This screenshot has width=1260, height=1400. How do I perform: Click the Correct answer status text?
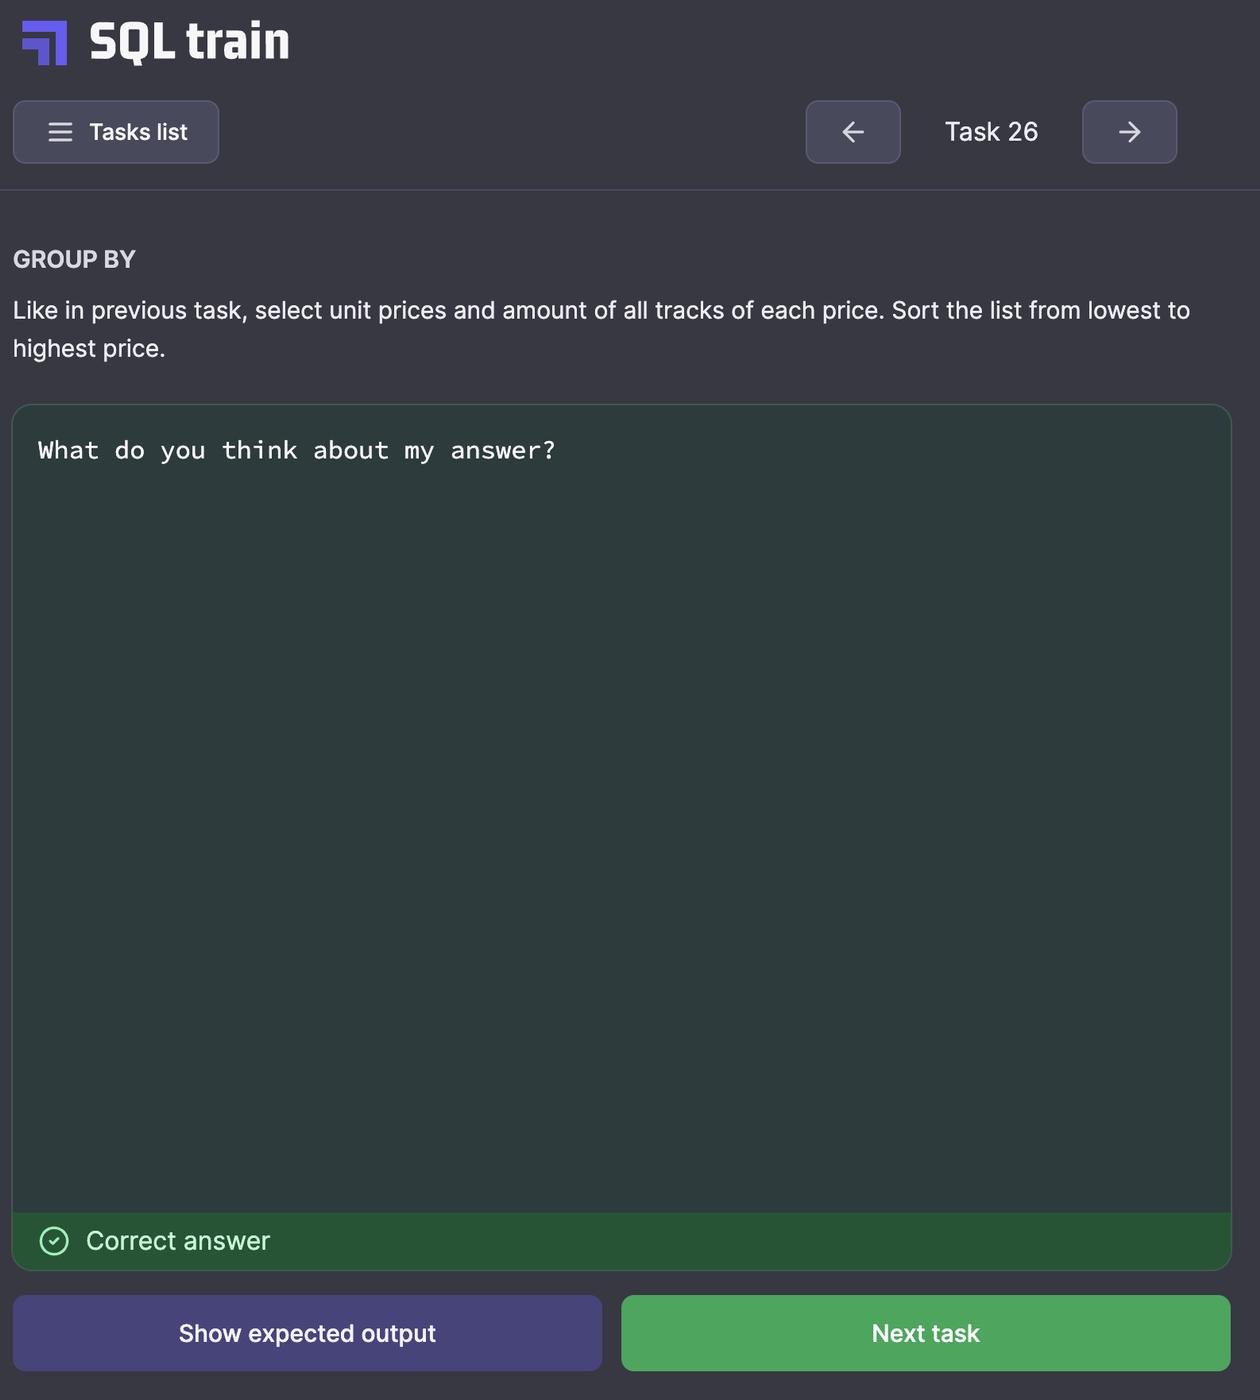[x=178, y=1241]
